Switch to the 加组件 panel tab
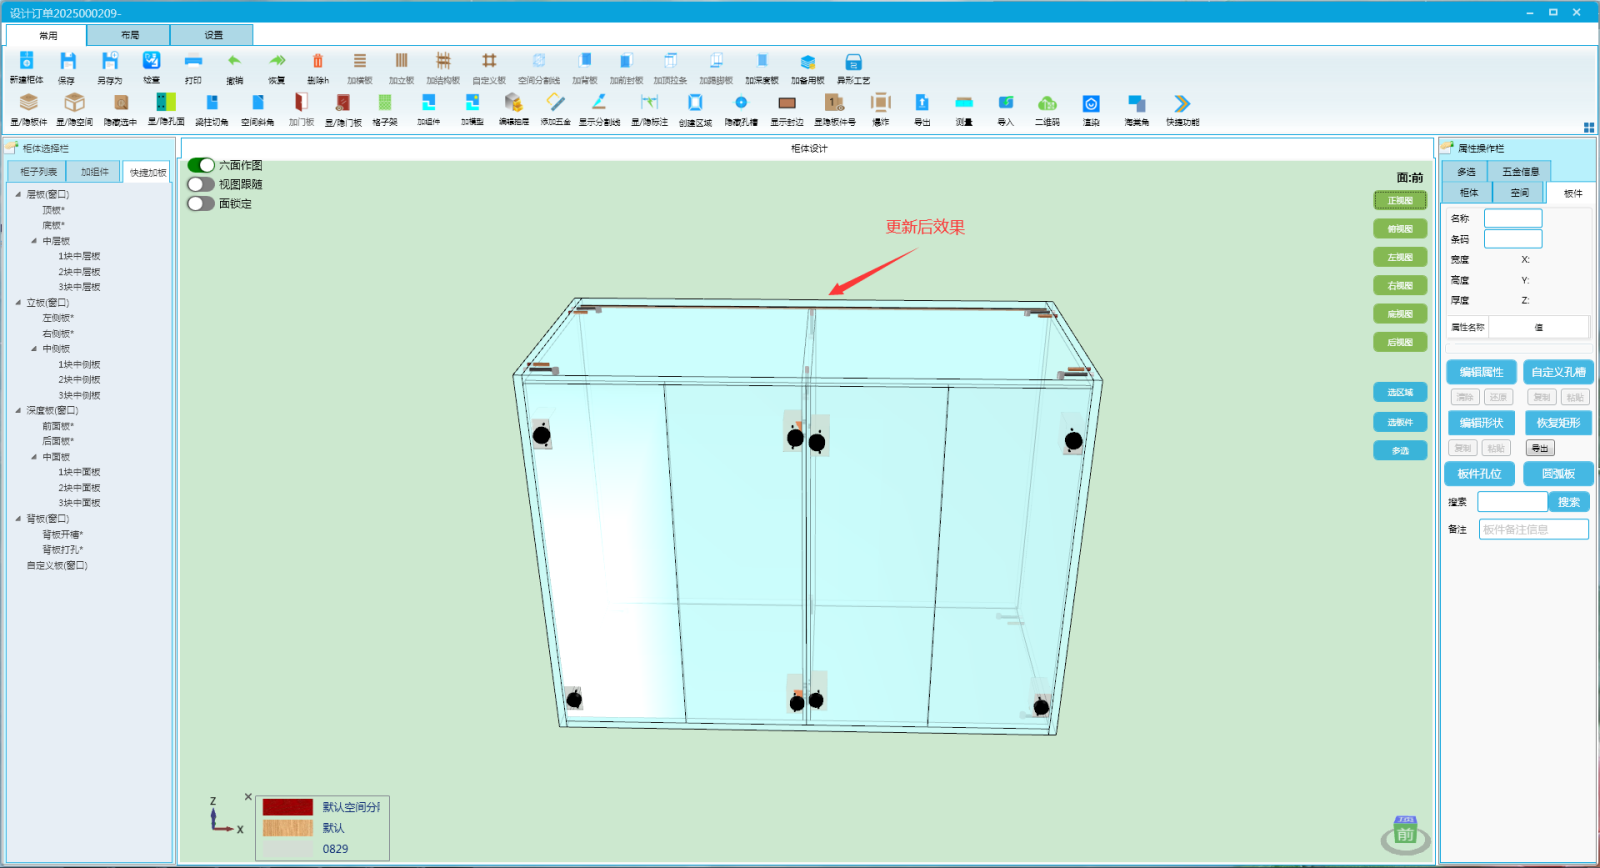 pos(95,172)
